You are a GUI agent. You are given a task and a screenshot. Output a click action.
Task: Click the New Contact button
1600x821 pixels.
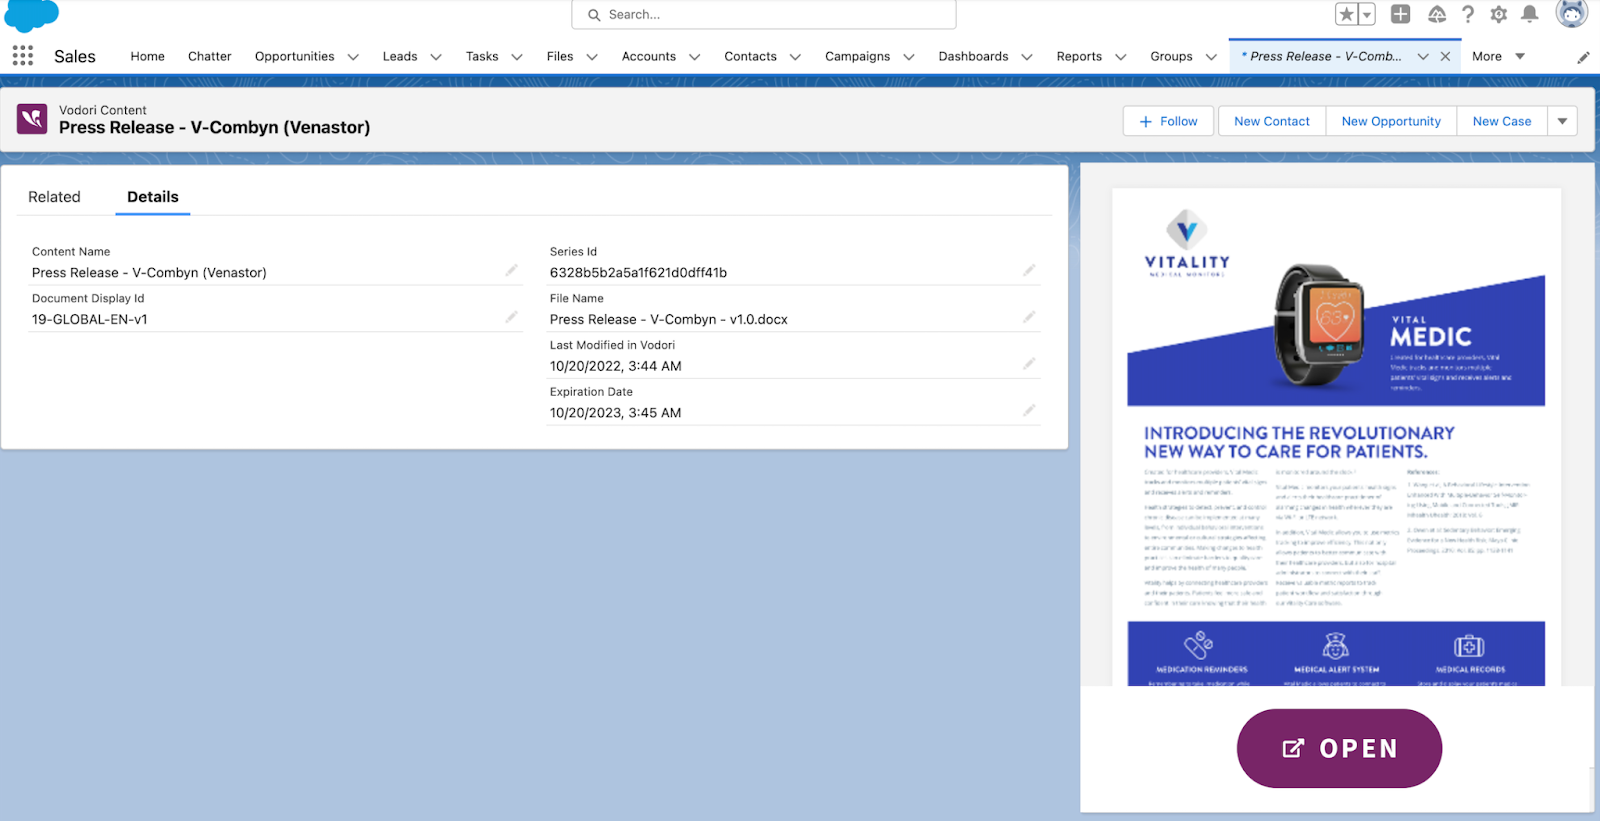(1272, 121)
